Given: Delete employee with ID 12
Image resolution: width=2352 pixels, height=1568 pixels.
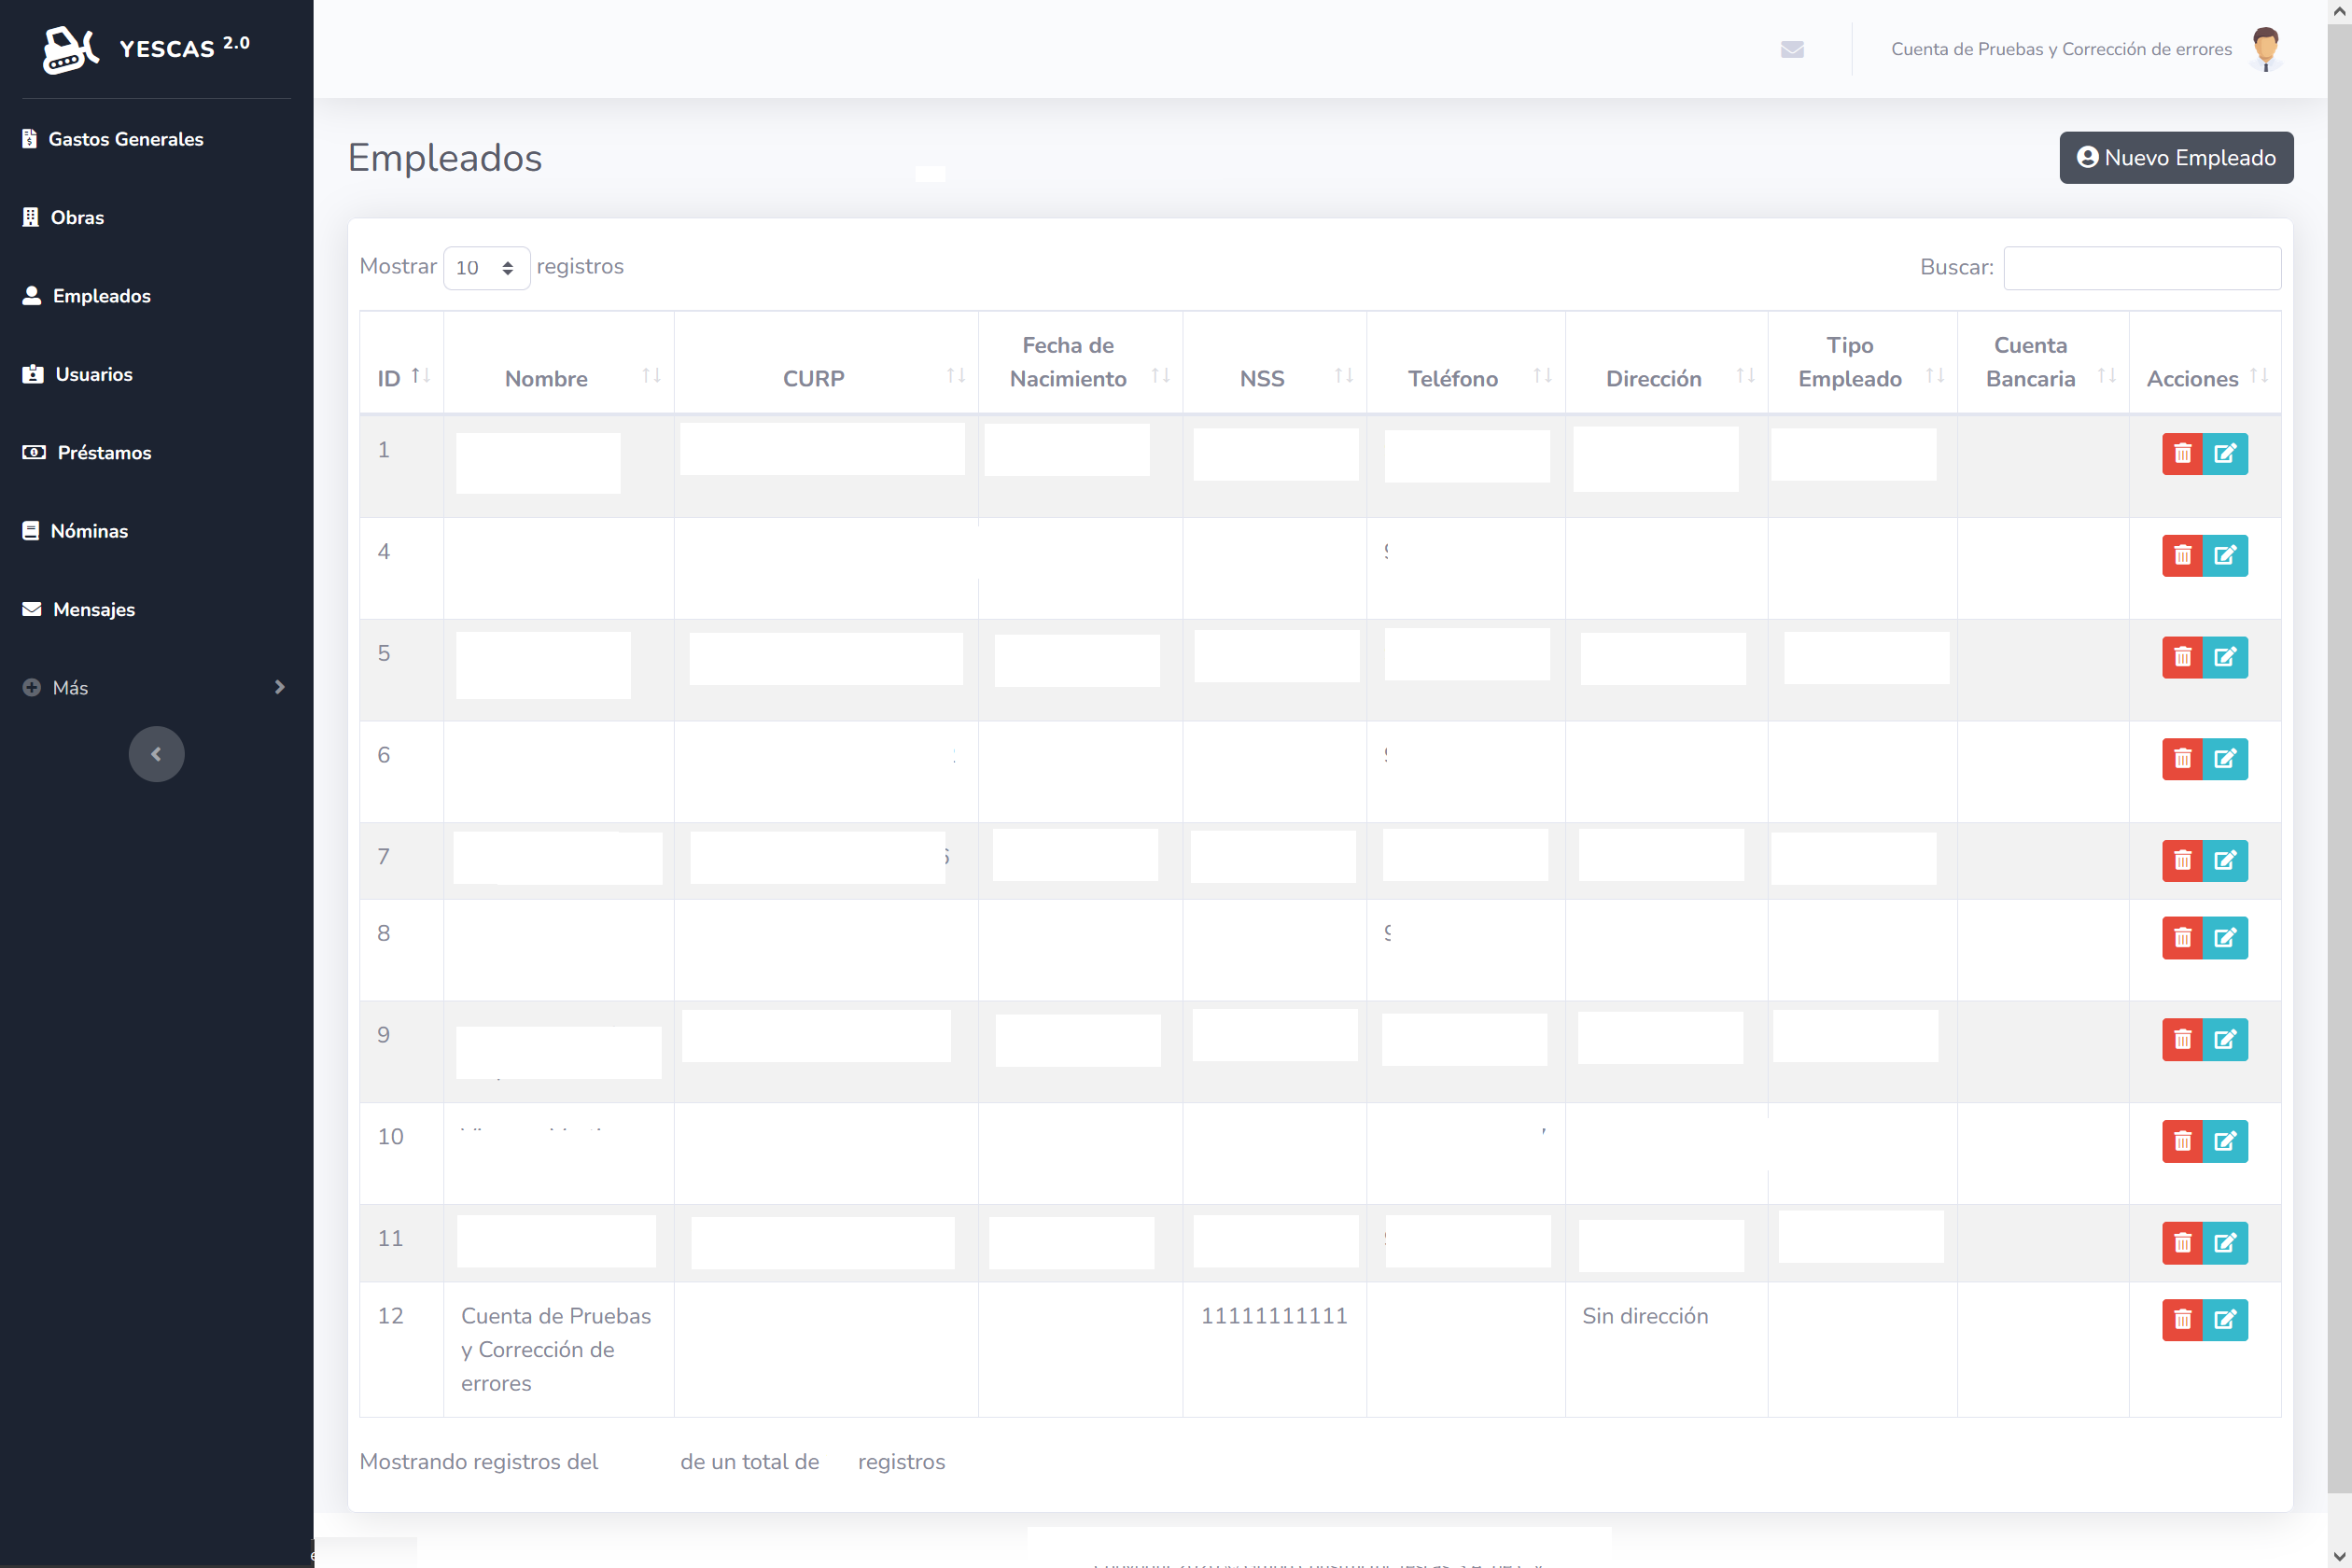Looking at the screenshot, I should (x=2183, y=1320).
